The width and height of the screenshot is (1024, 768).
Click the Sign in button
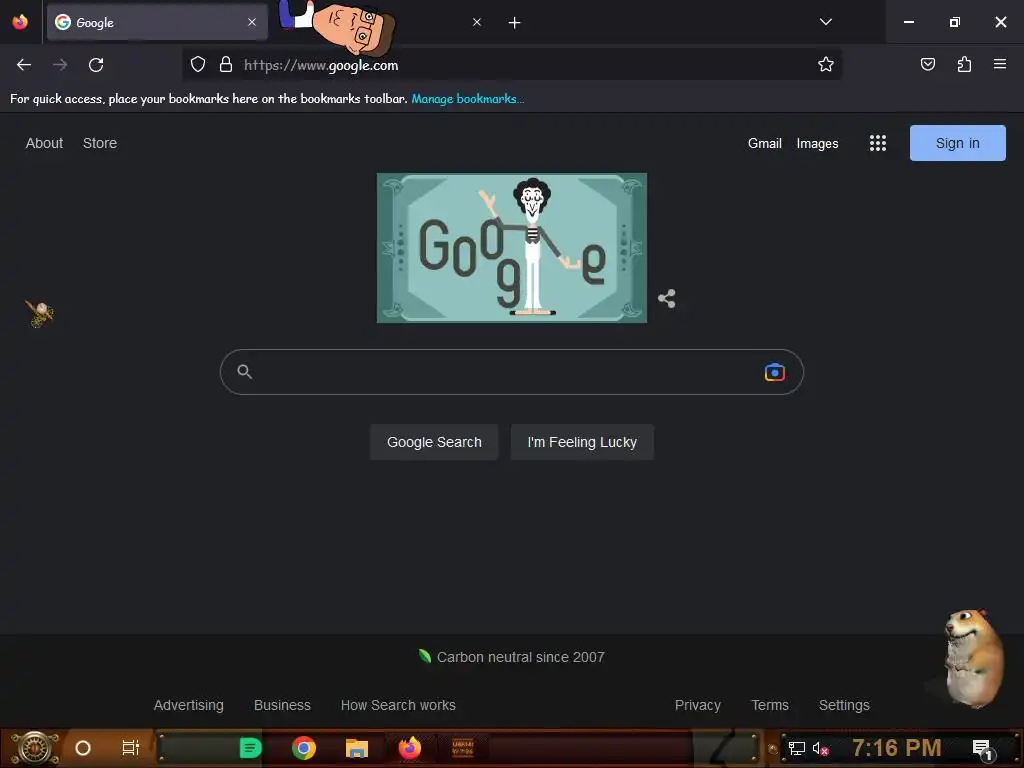[x=957, y=143]
